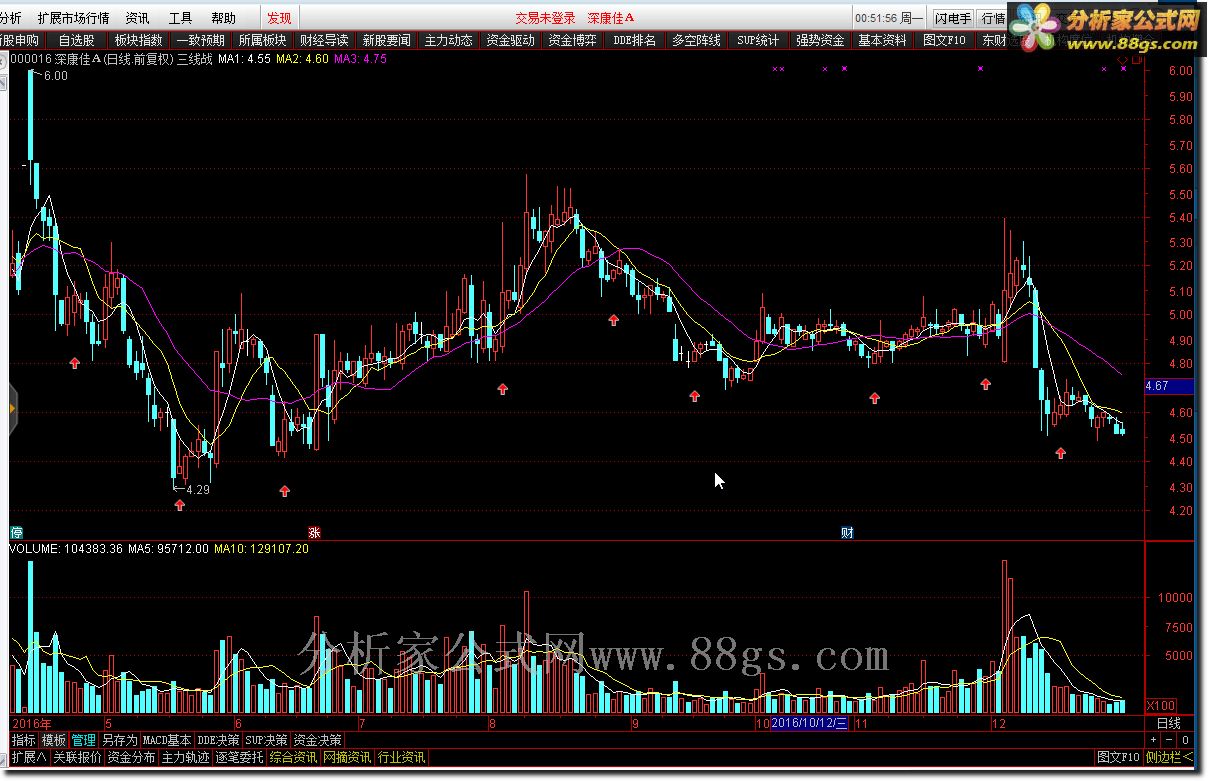
Task: Open the 所属板块 tab
Action: (262, 40)
